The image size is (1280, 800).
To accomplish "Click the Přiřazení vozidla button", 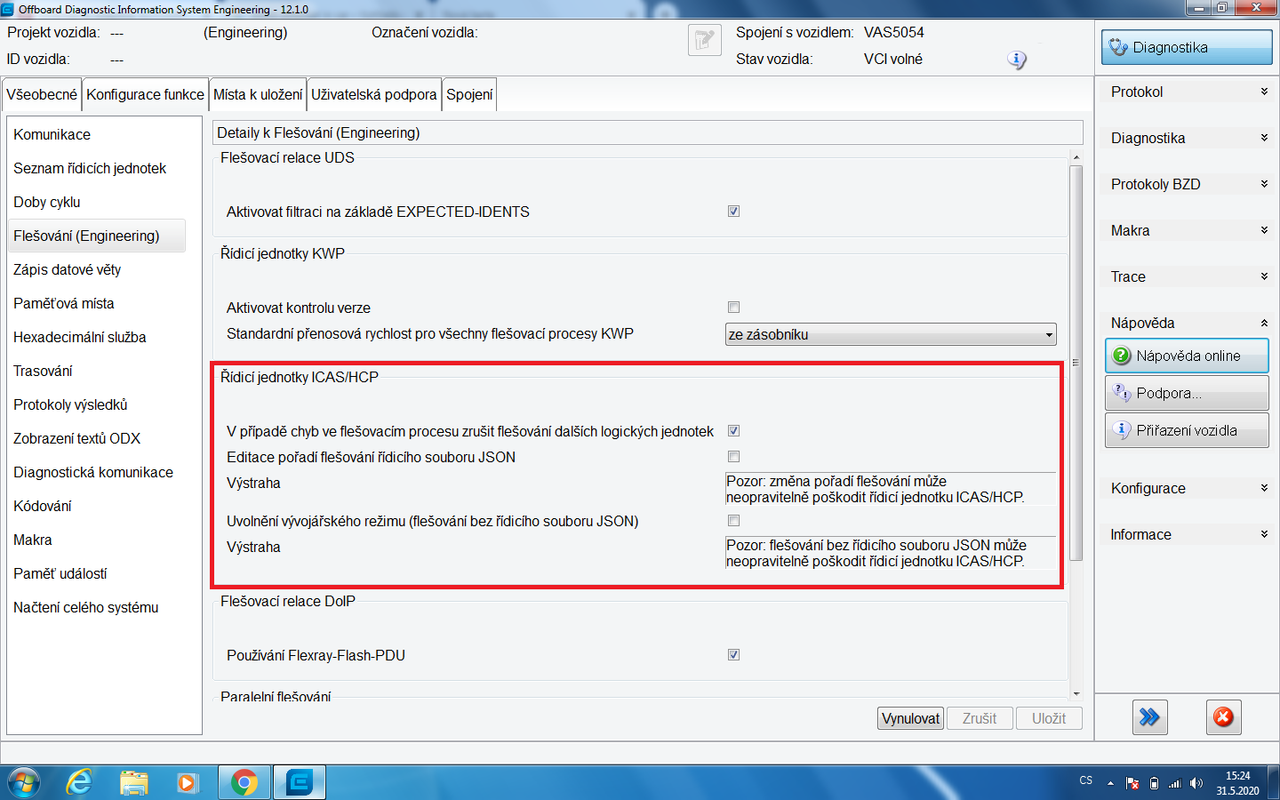I will point(1187,431).
